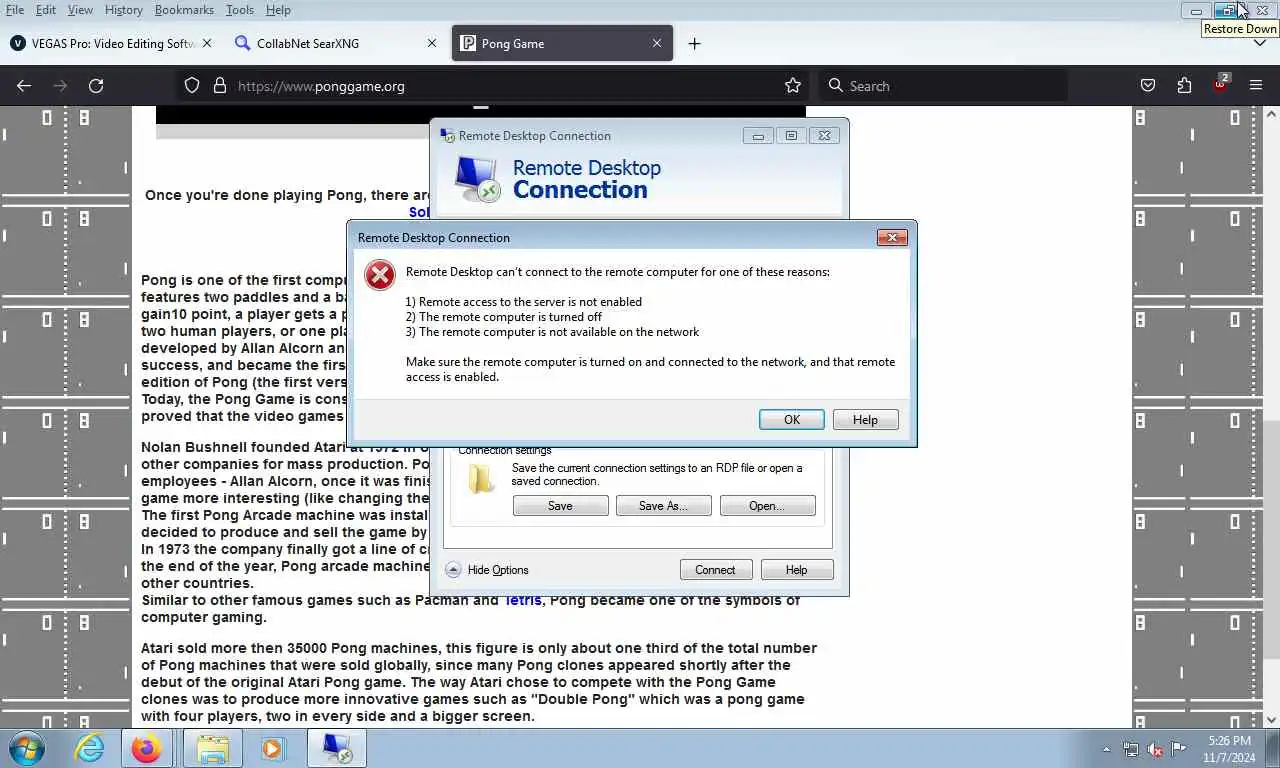
Task: Close the VEGAS Pro tab
Action: point(207,44)
